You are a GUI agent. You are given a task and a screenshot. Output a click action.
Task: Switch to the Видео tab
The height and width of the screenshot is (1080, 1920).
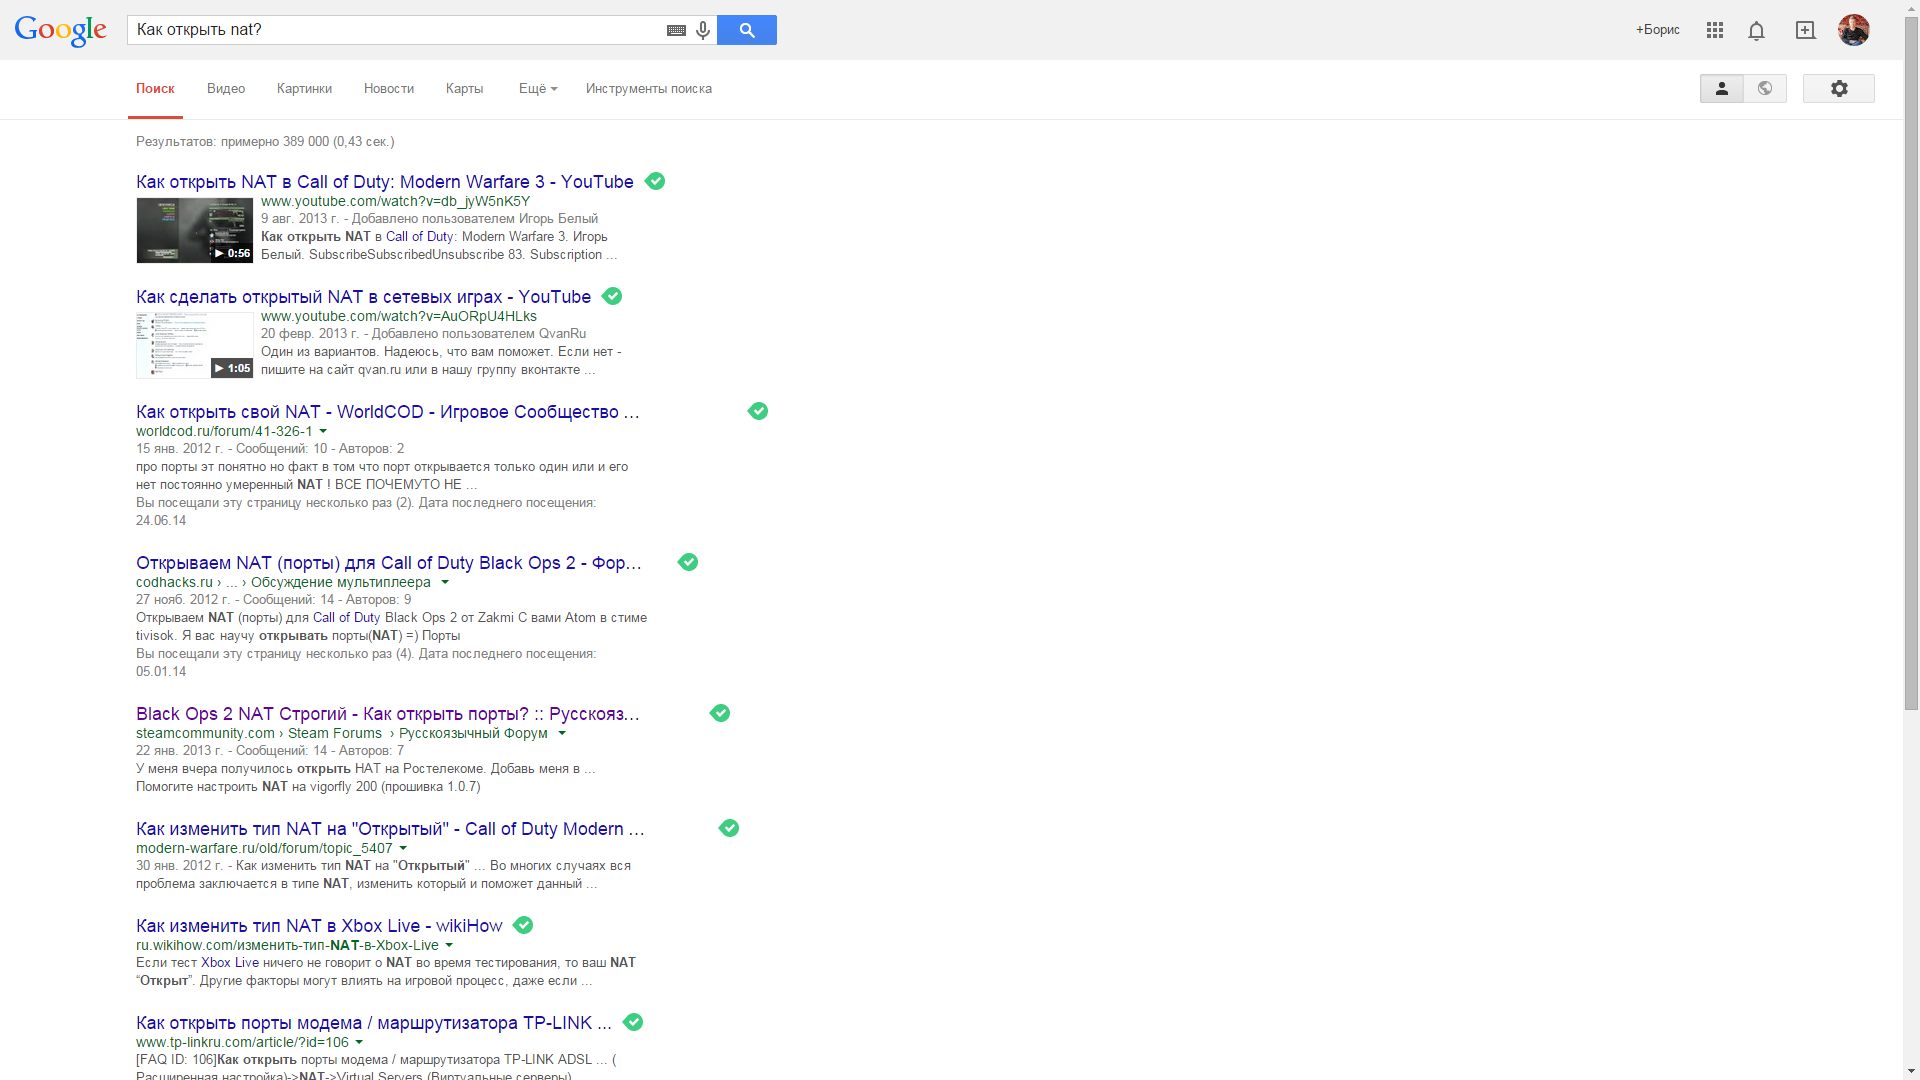point(226,89)
